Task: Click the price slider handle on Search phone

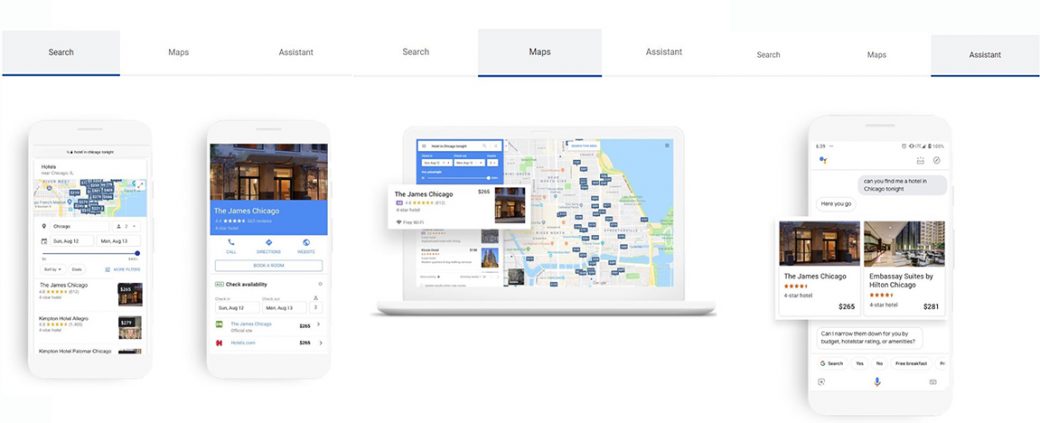Action: (137, 253)
